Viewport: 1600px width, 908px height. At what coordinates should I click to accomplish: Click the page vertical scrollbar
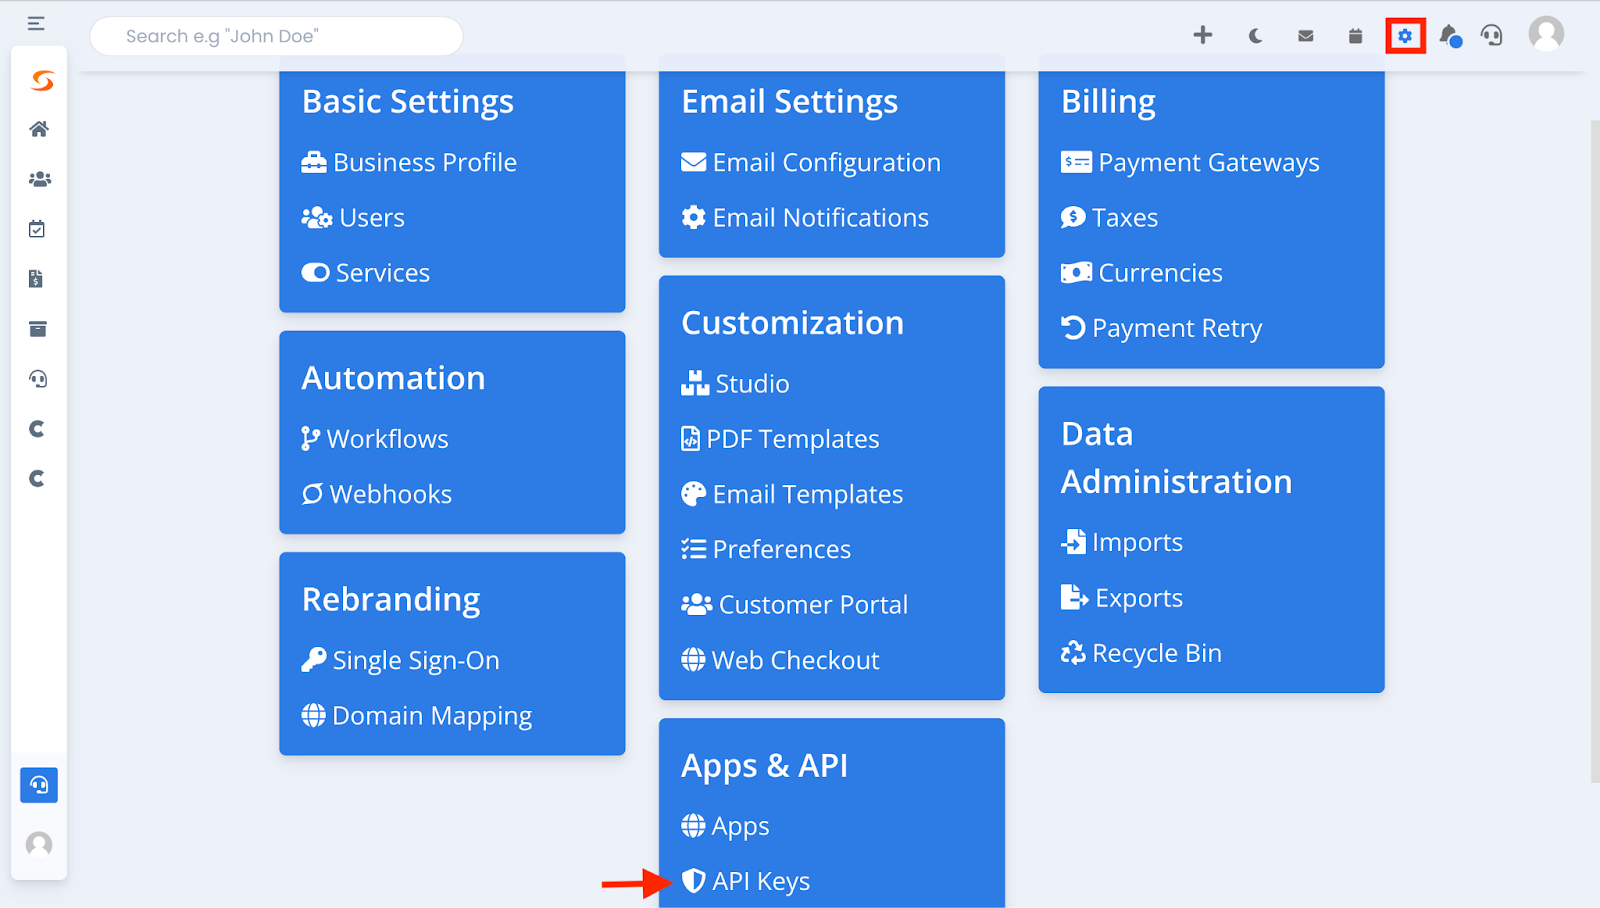[x=1594, y=450]
